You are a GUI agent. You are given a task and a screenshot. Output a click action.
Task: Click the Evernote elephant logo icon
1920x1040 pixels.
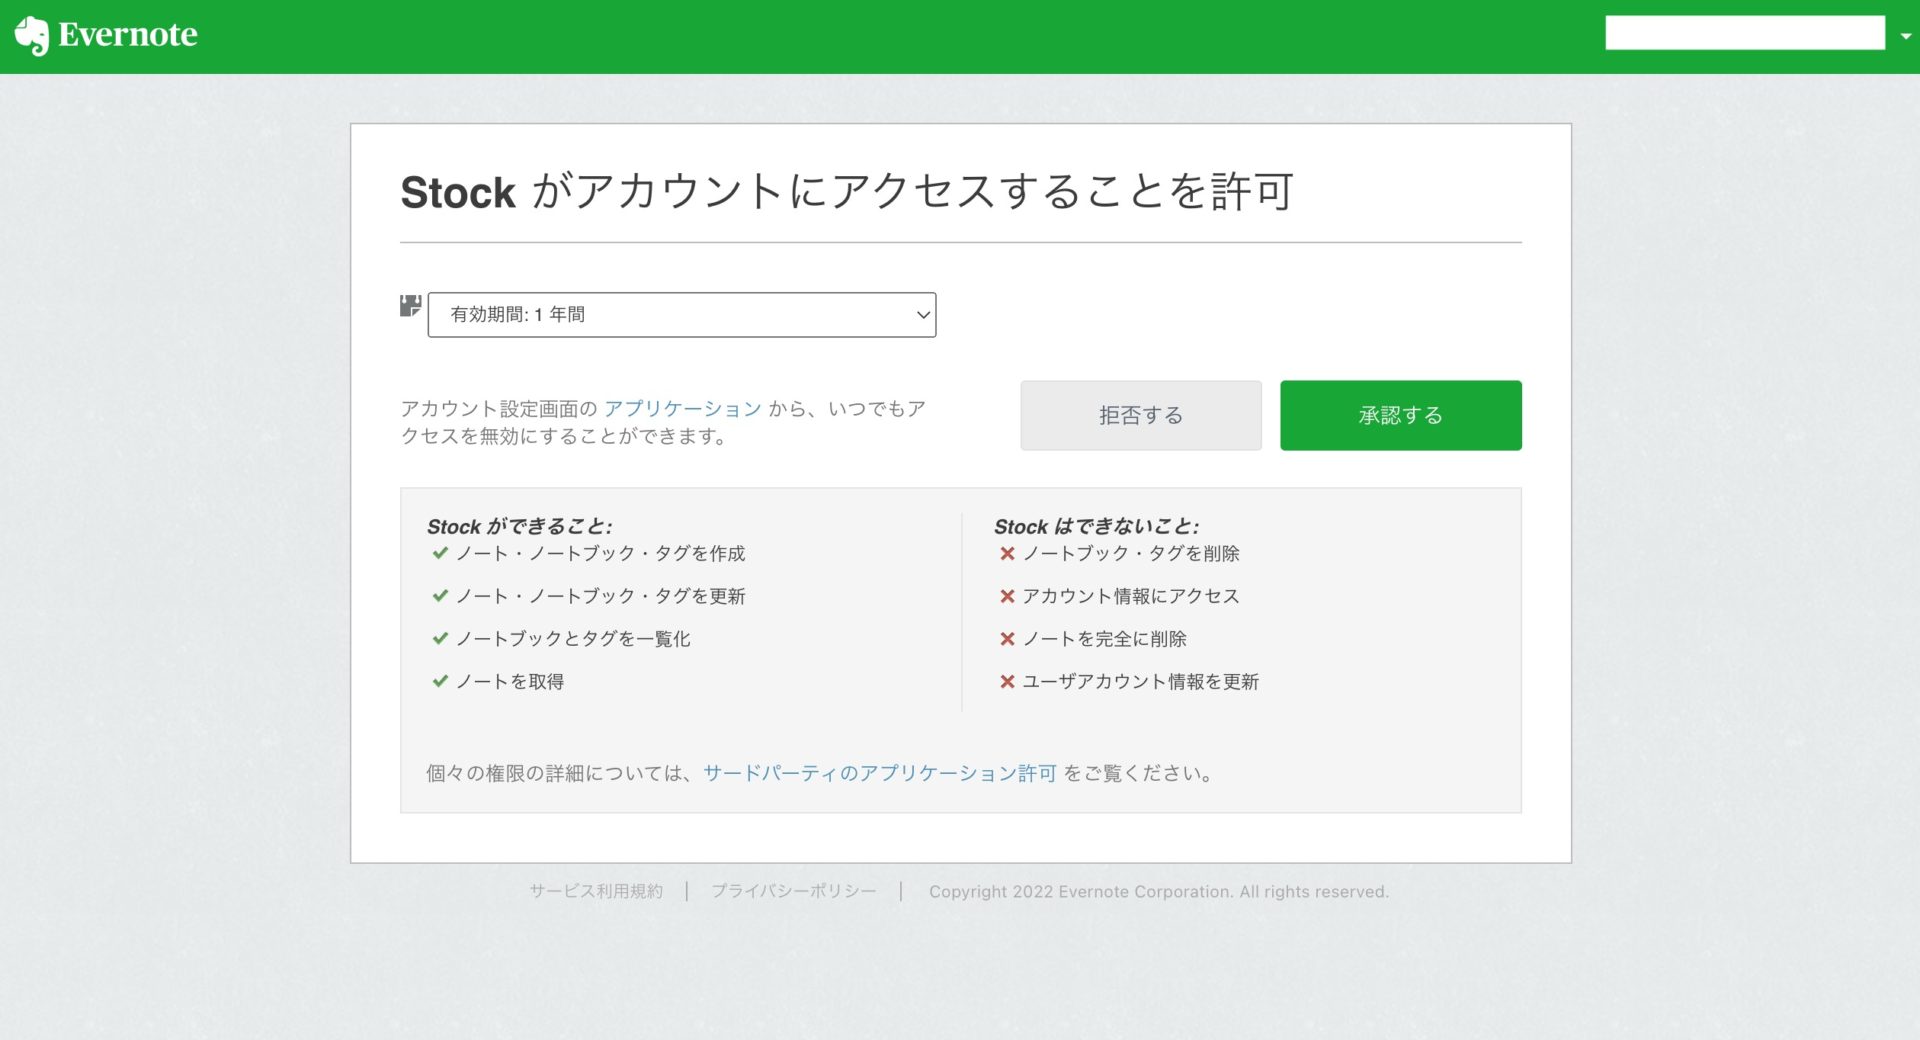pos(32,36)
